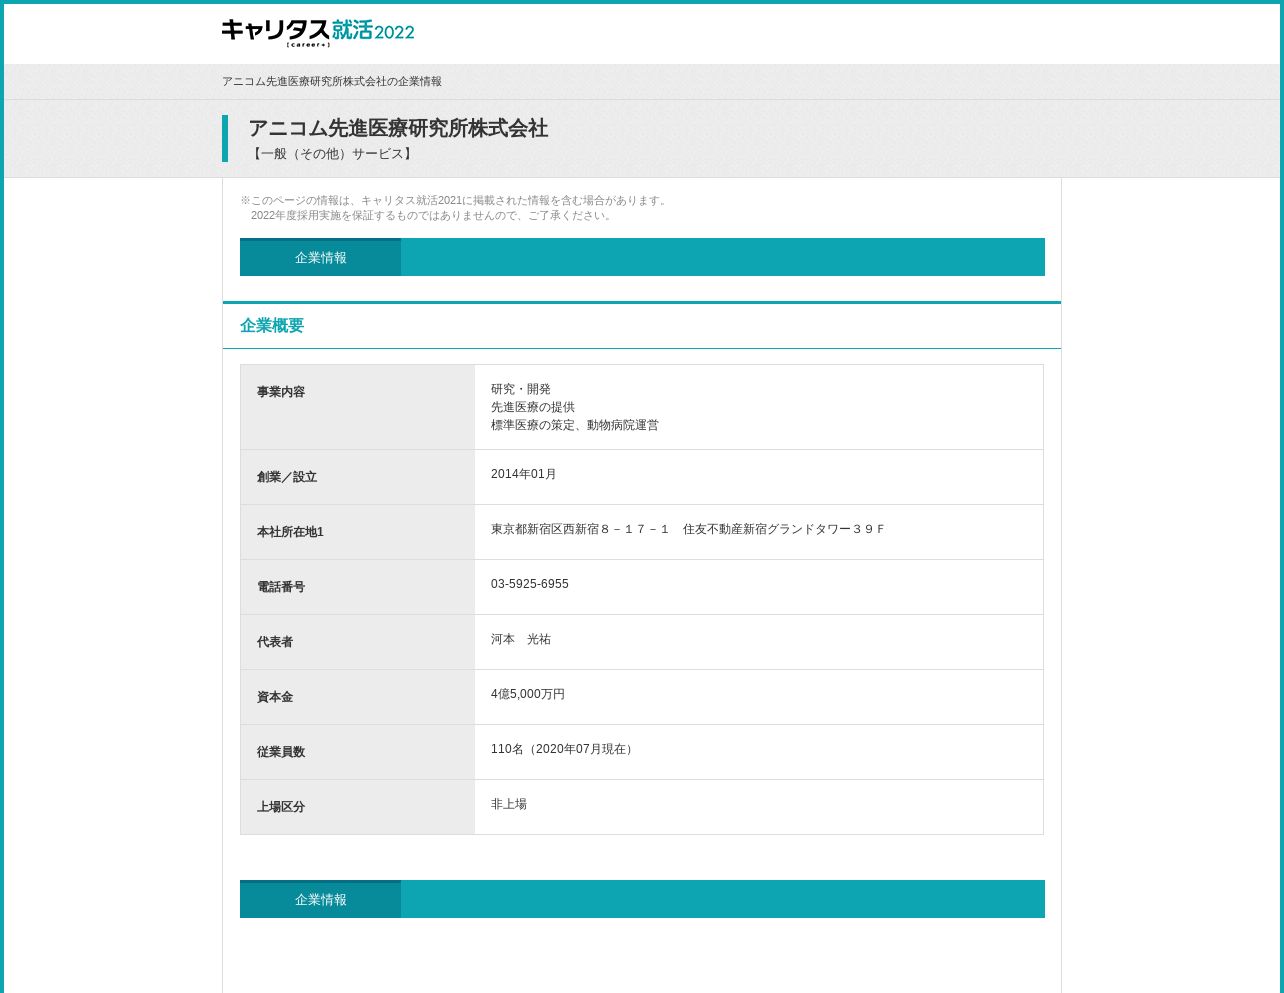1284x993 pixels.
Task: Click the 研究・開発 text
Action: pos(521,389)
